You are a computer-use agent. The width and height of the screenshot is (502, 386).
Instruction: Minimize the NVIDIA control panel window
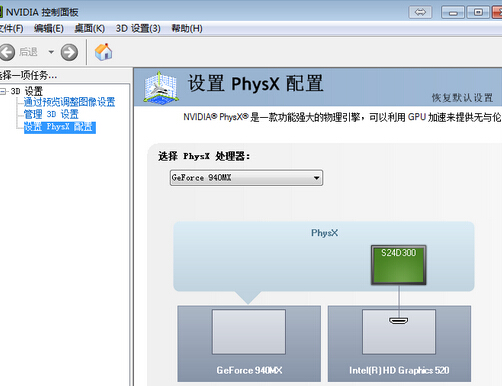point(453,12)
